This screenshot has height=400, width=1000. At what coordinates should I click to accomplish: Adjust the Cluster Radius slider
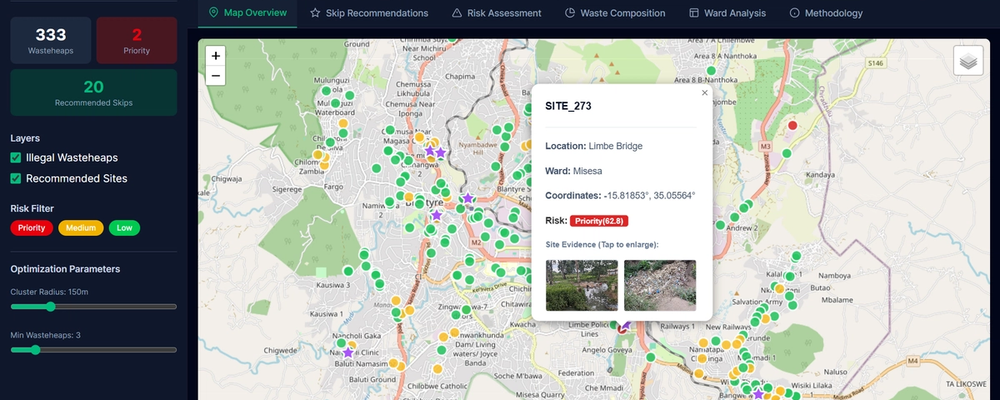[94, 307]
